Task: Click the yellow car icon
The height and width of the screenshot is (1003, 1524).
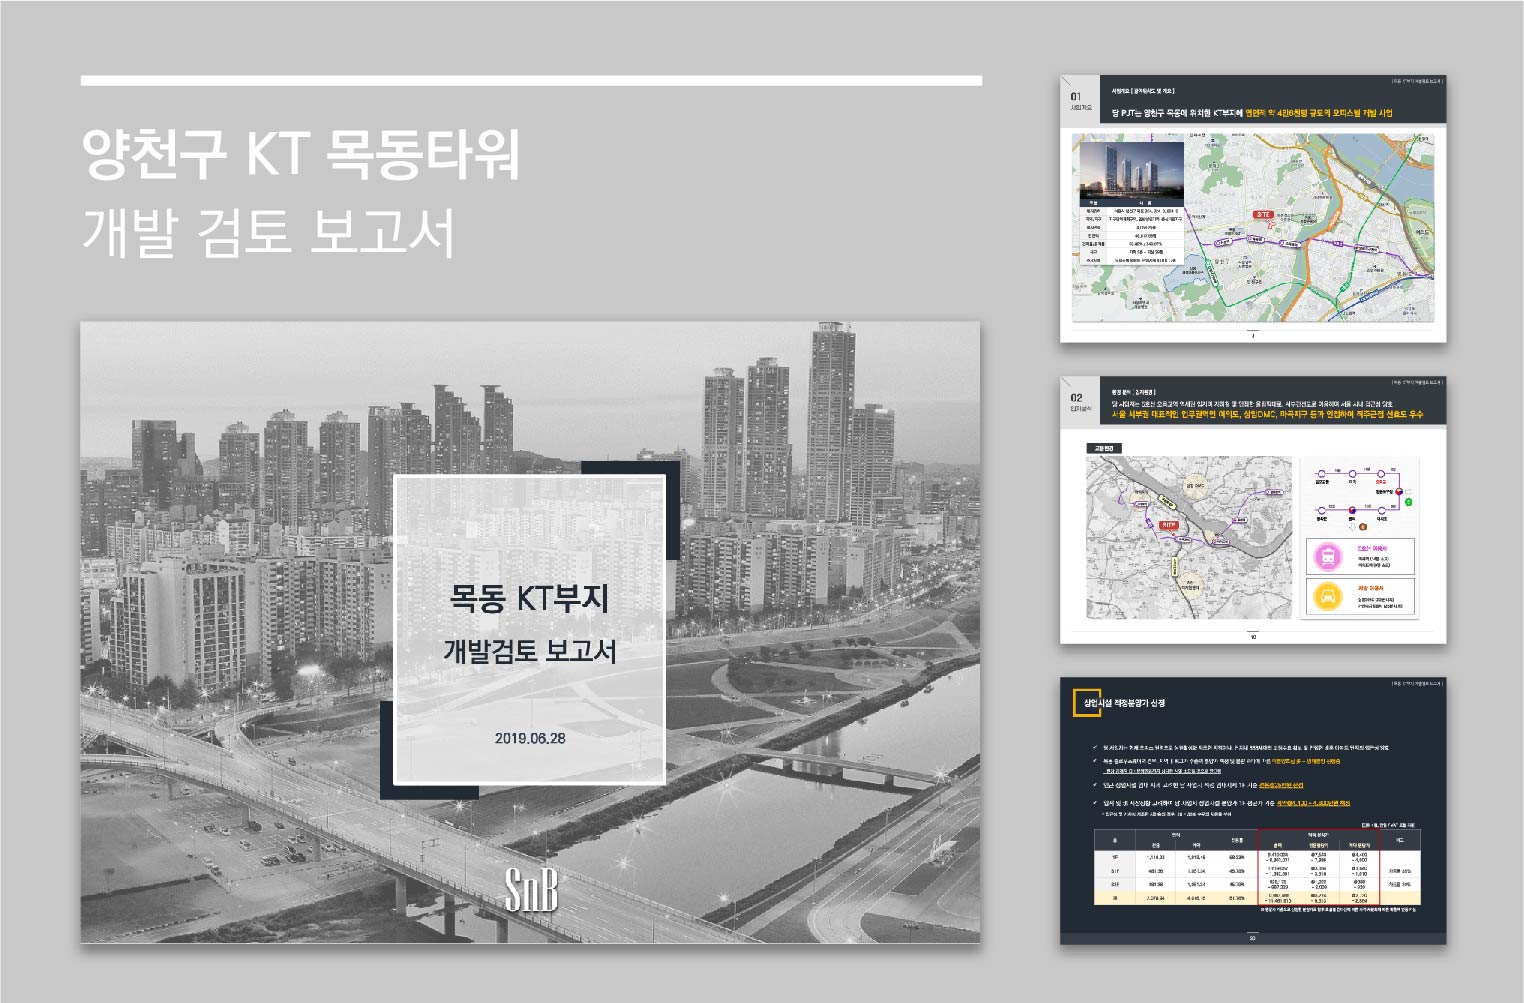Action: (1328, 598)
